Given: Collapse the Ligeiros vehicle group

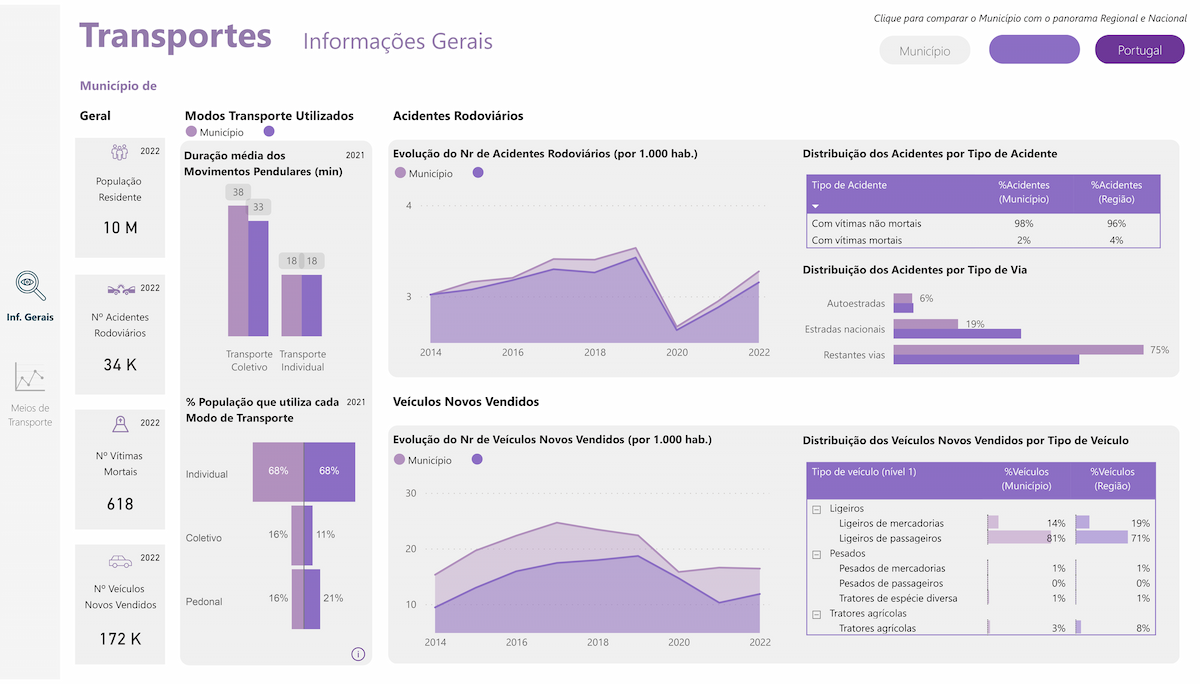Looking at the screenshot, I should [x=816, y=509].
